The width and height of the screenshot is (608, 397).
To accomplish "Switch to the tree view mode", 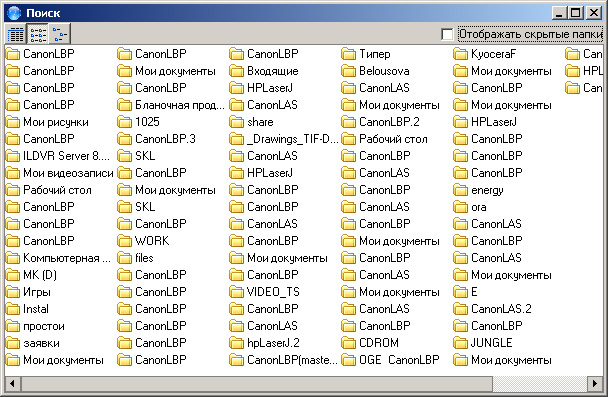I will 59,34.
